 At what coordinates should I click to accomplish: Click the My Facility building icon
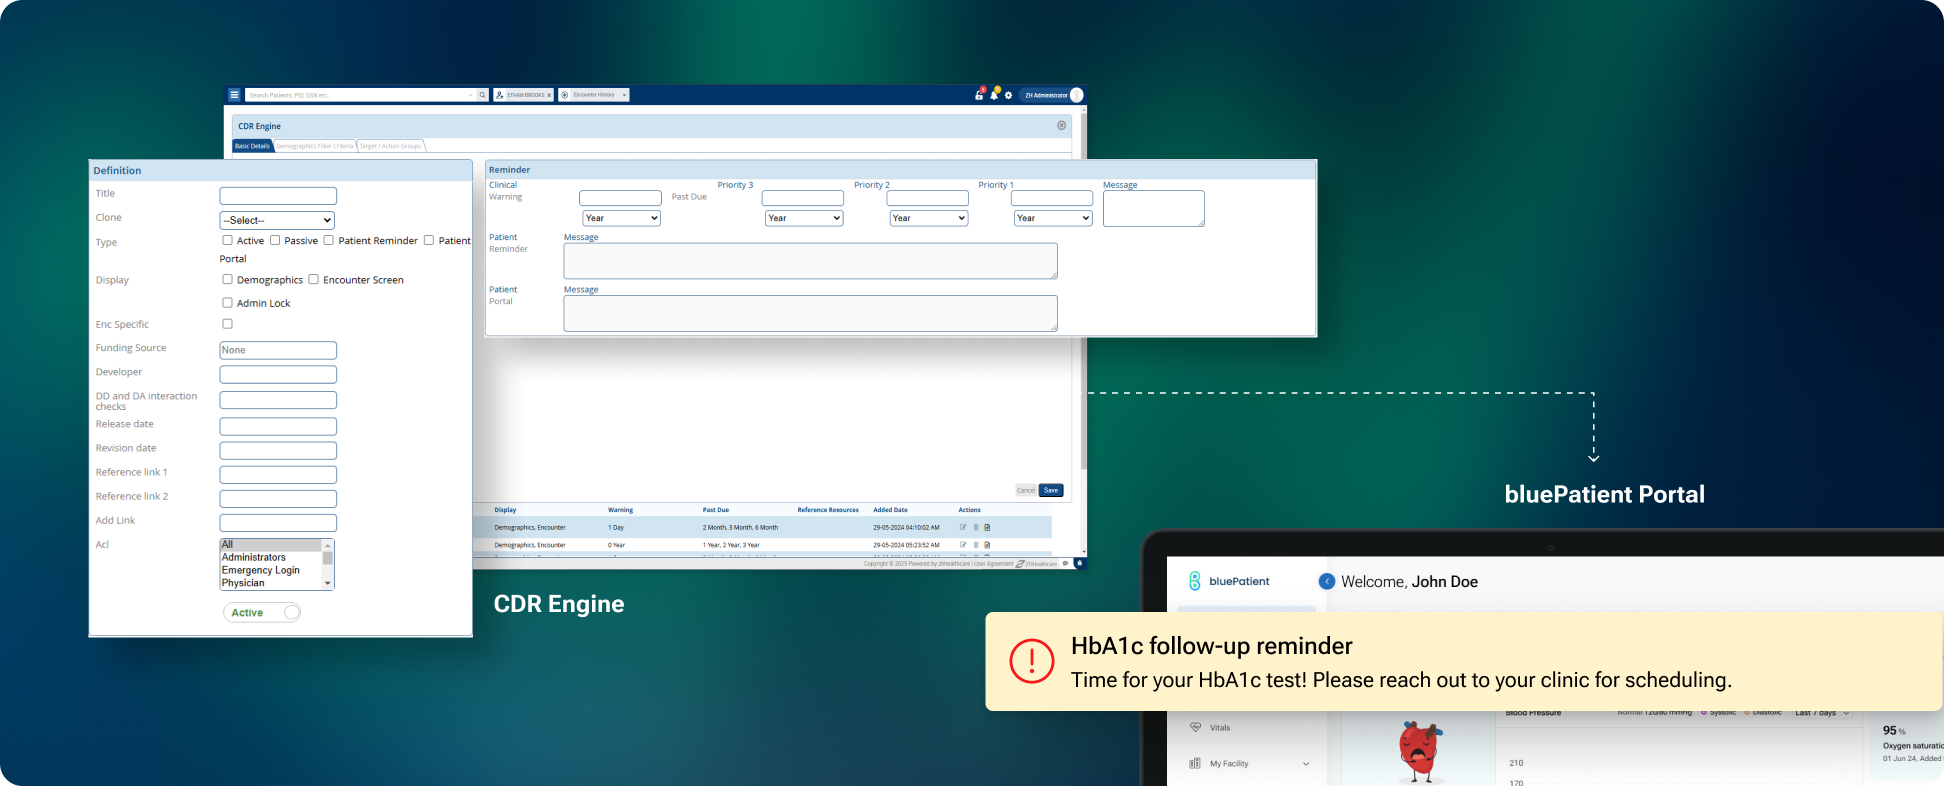pyautogui.click(x=1195, y=763)
